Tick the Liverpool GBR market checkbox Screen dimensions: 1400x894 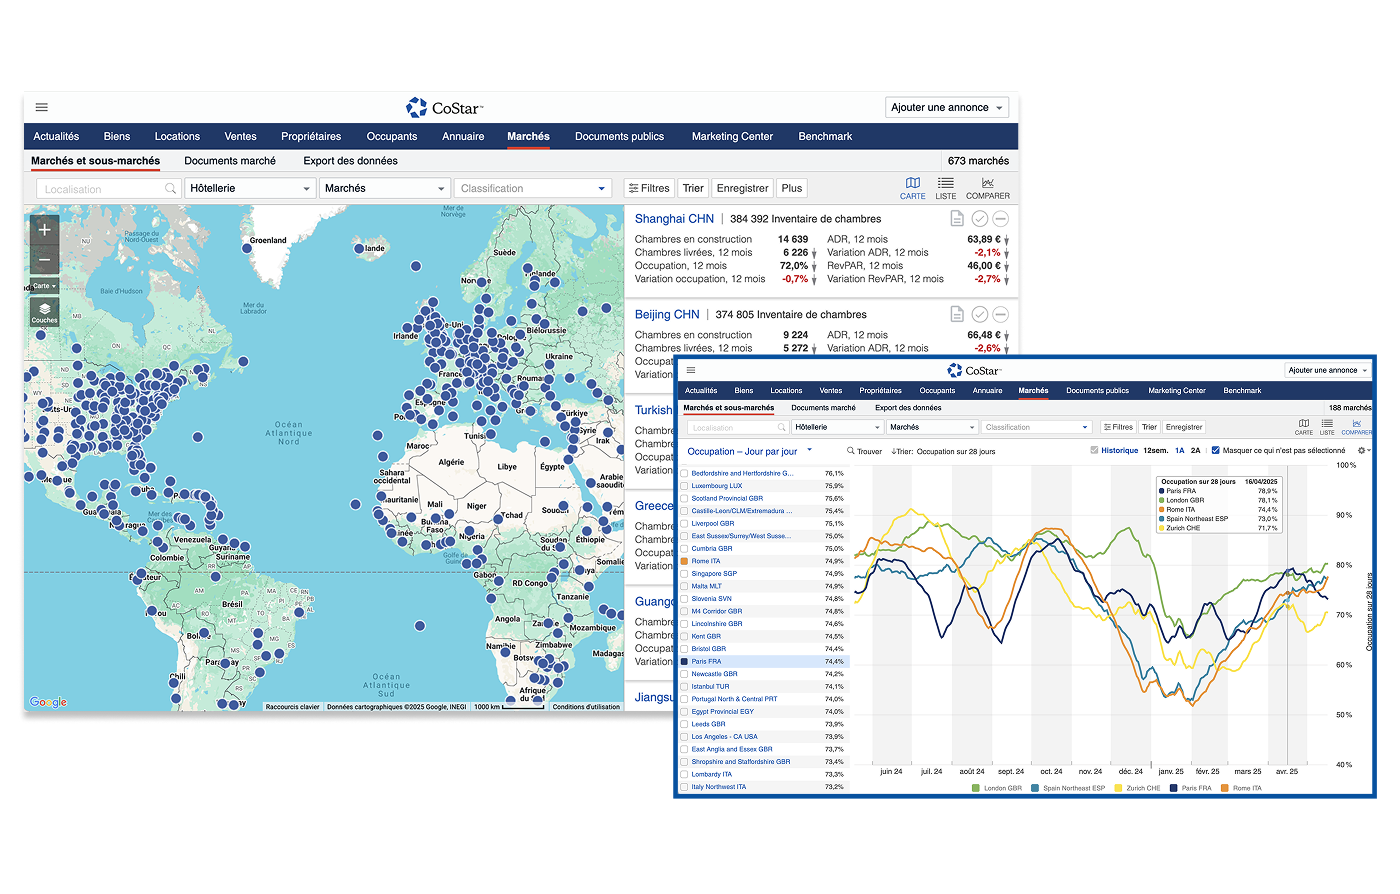[684, 524]
